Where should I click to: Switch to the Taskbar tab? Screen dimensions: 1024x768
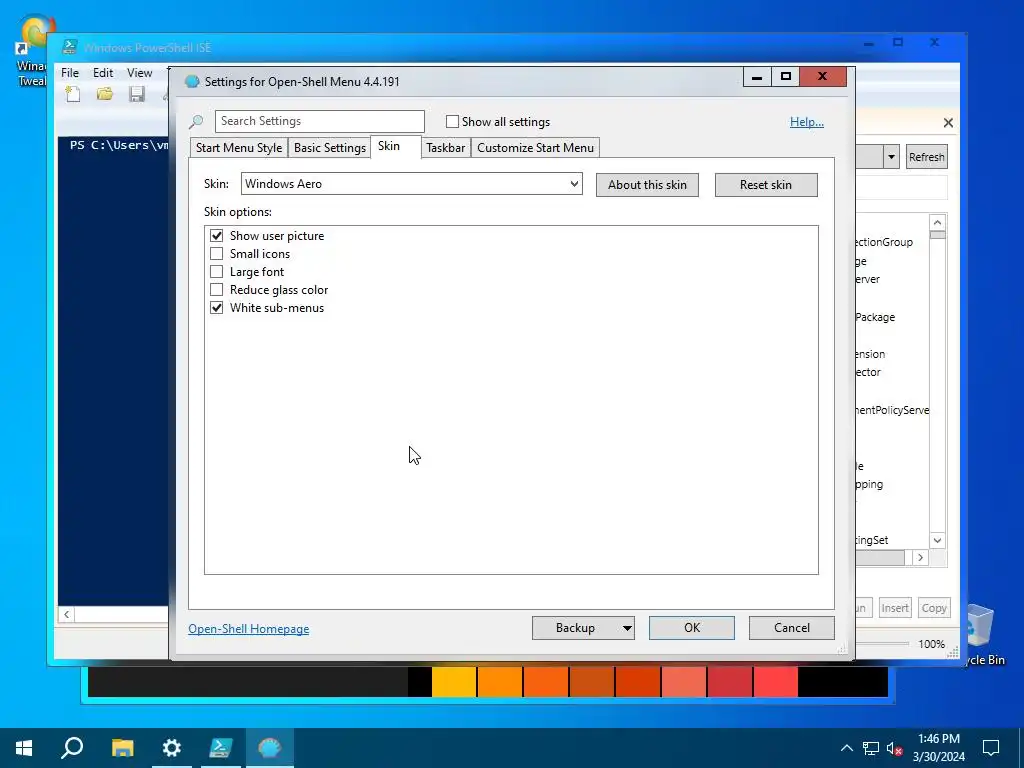pos(445,148)
